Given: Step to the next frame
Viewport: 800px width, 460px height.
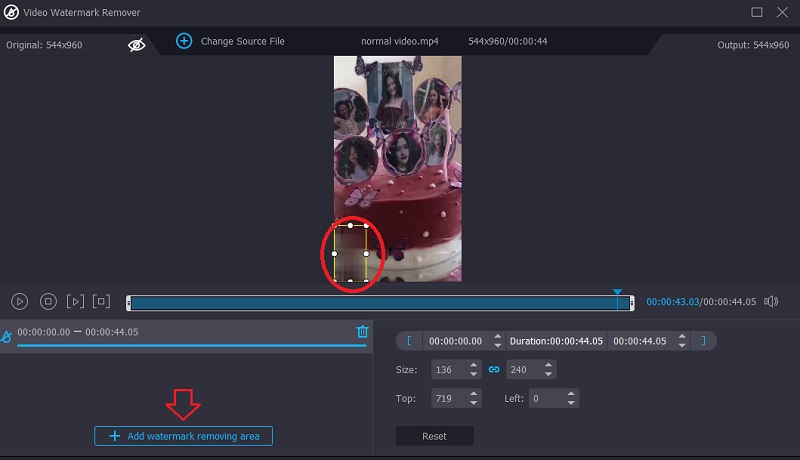Looking at the screenshot, I should [75, 301].
